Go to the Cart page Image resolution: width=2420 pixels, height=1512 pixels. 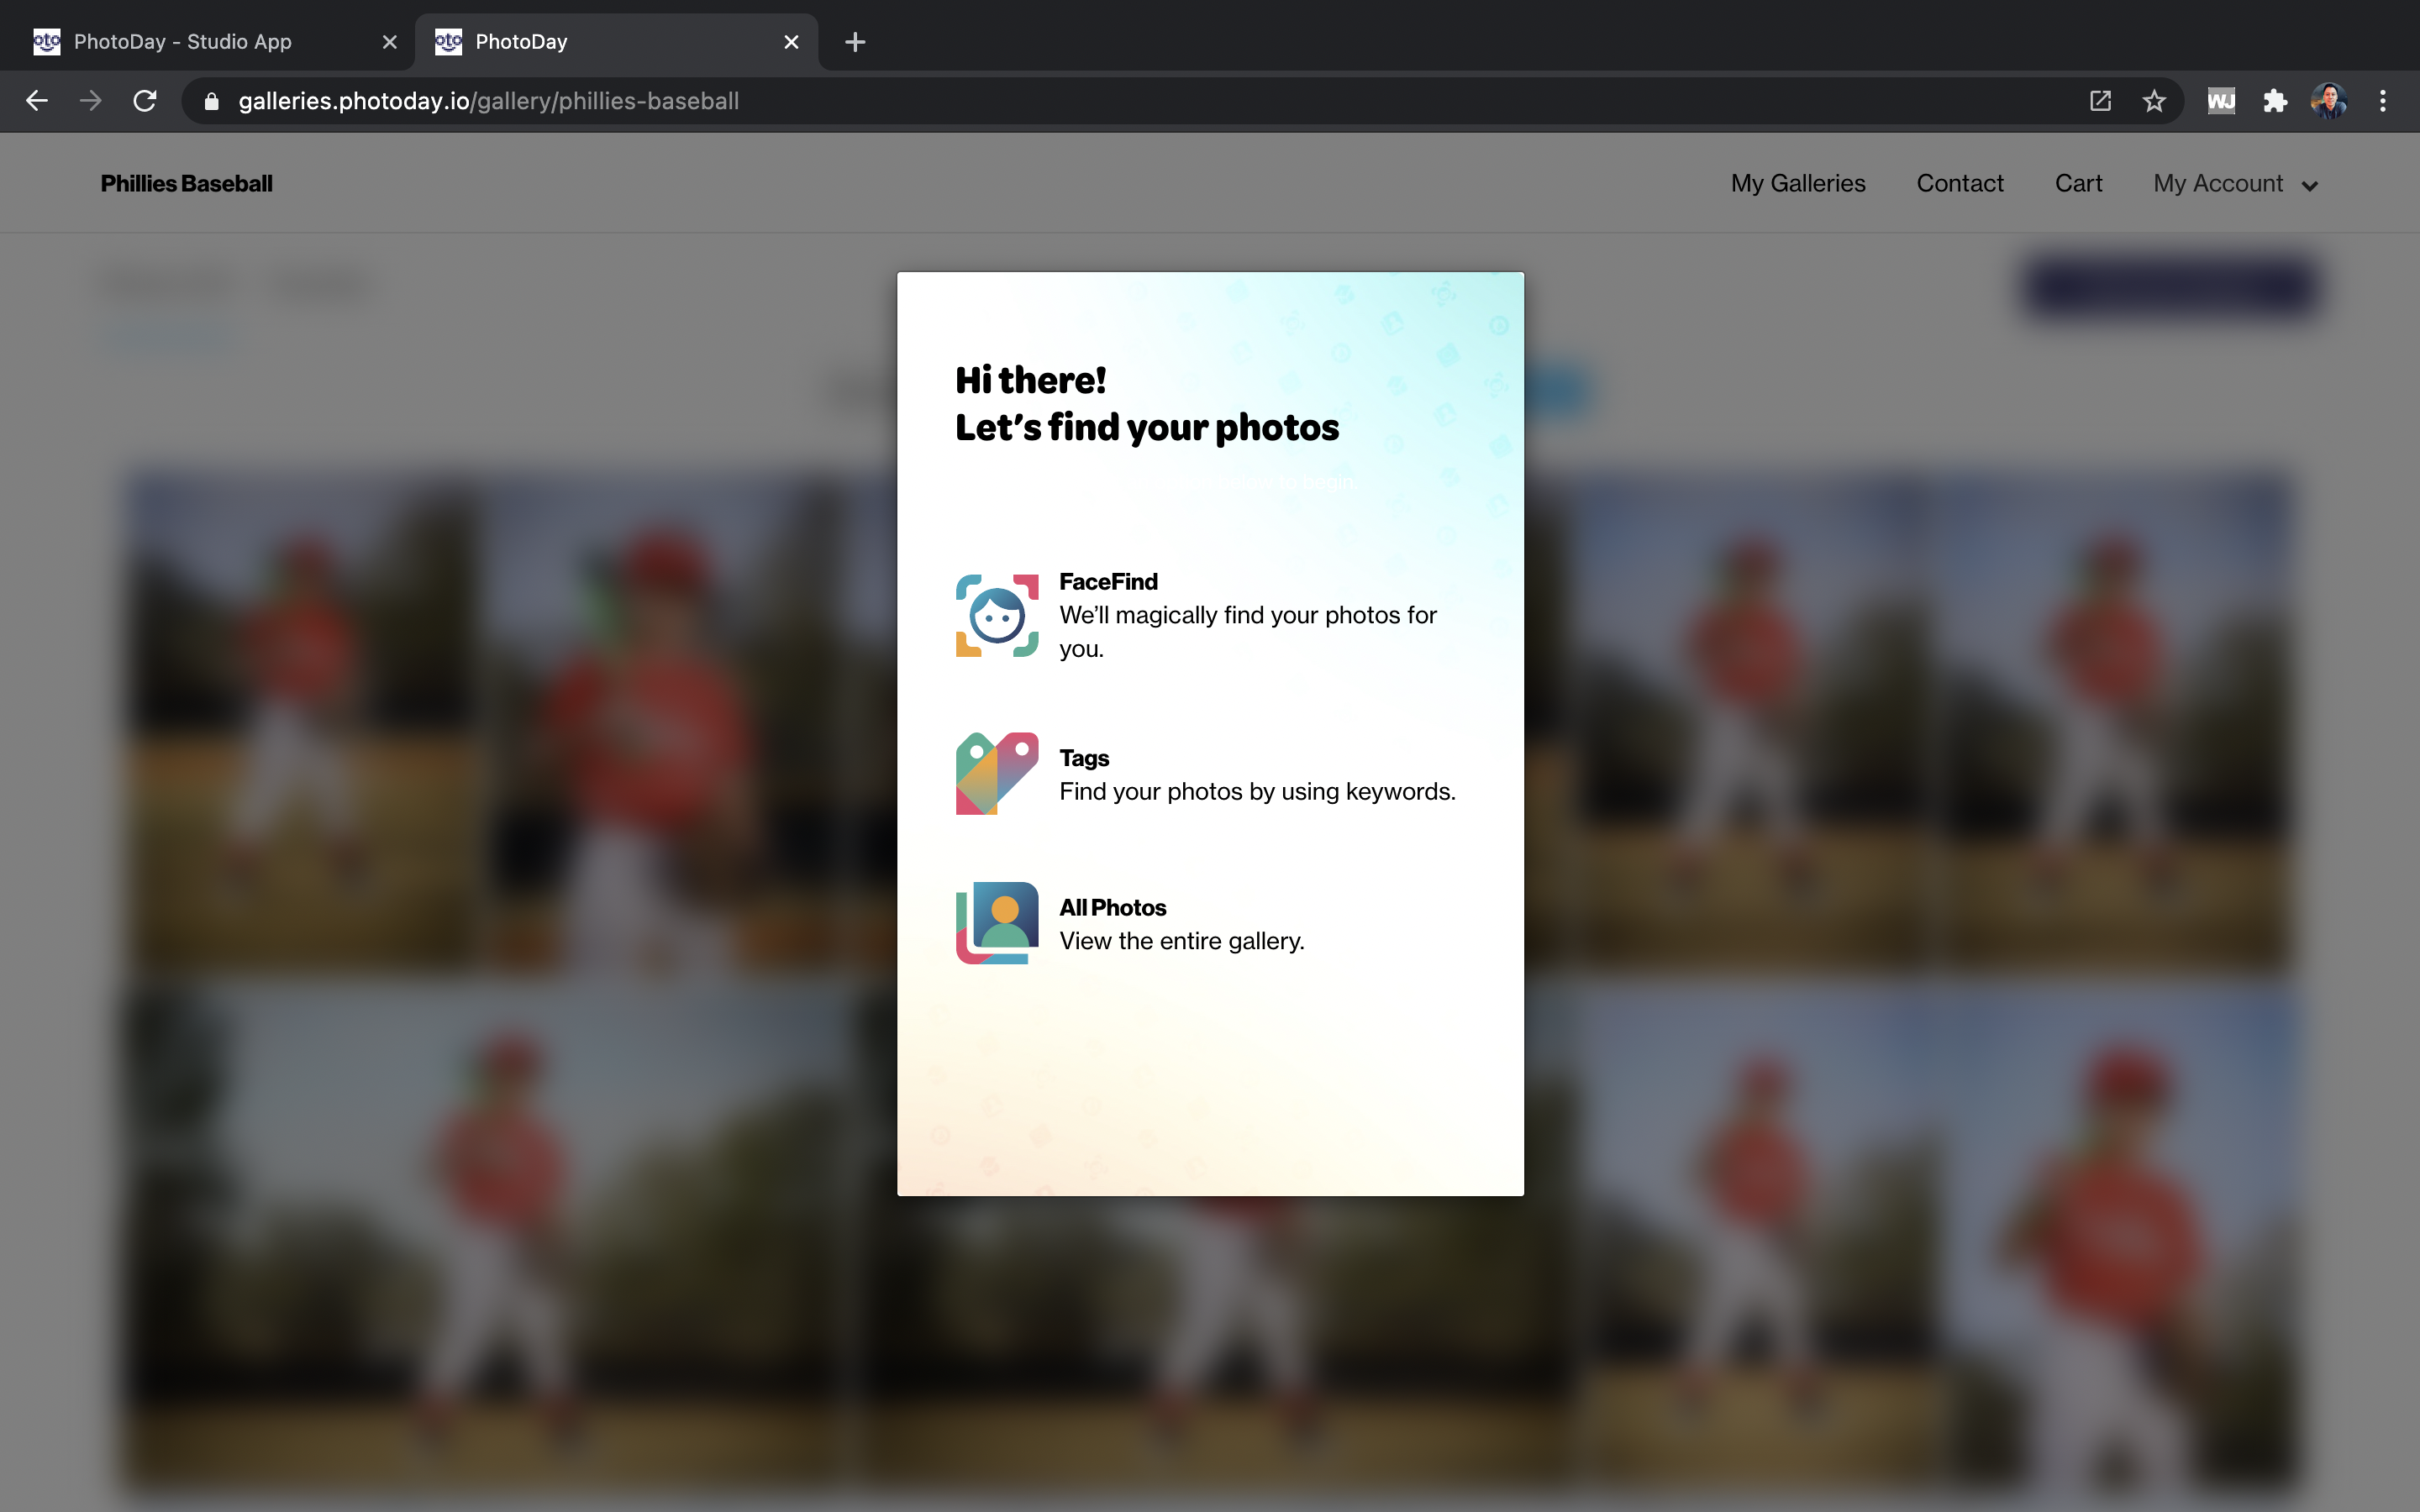(x=2078, y=184)
